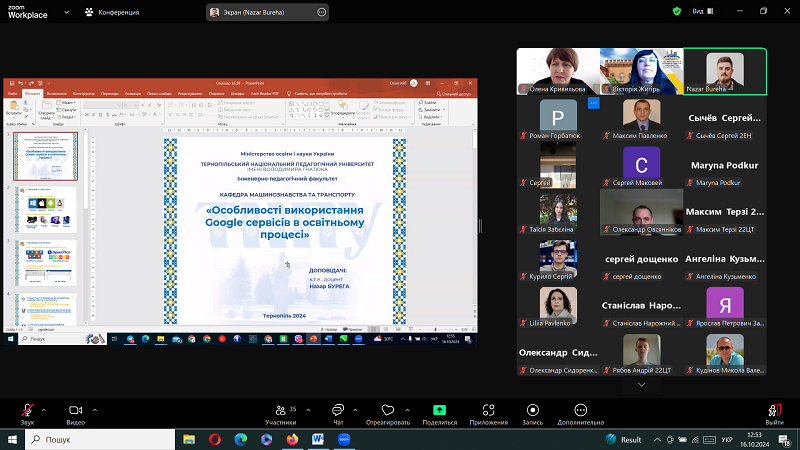Image resolution: width=800 pixels, height=450 pixels.
Task: Launch Opera browser from the taskbar
Action: 215,439
